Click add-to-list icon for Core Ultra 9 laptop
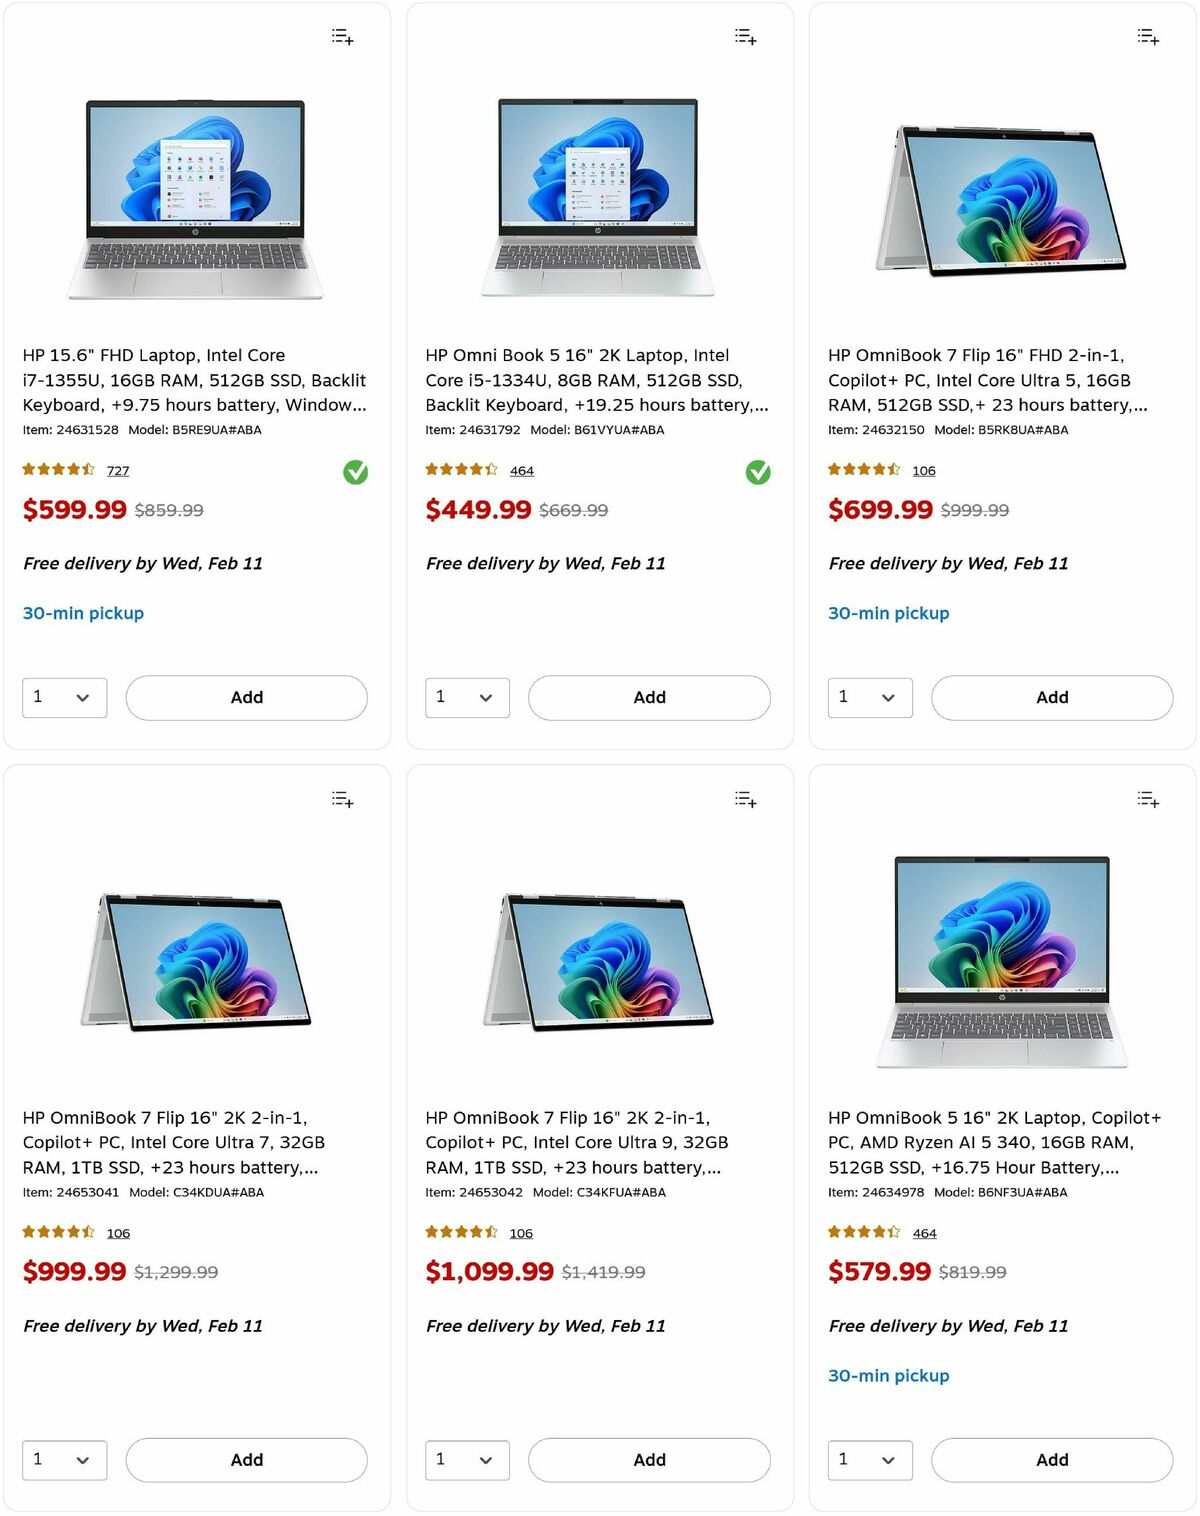The image size is (1200, 1516). pos(745,799)
